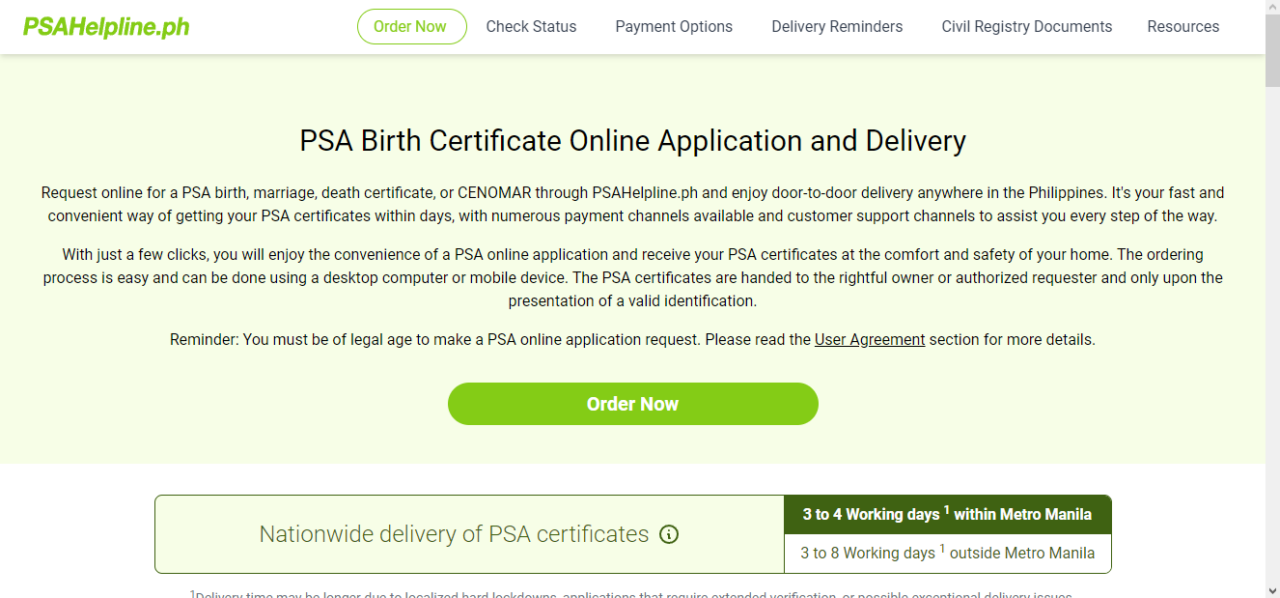
Task: Click the paragraph starting 'With just a few clicks'
Action: coord(633,278)
